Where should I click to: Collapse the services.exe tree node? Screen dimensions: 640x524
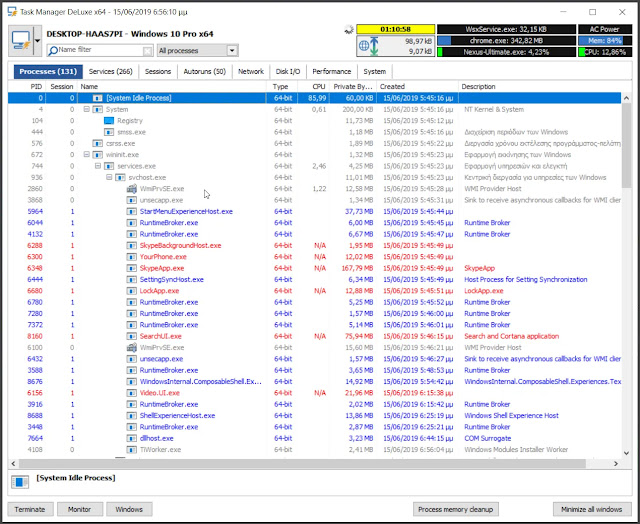pos(98,166)
